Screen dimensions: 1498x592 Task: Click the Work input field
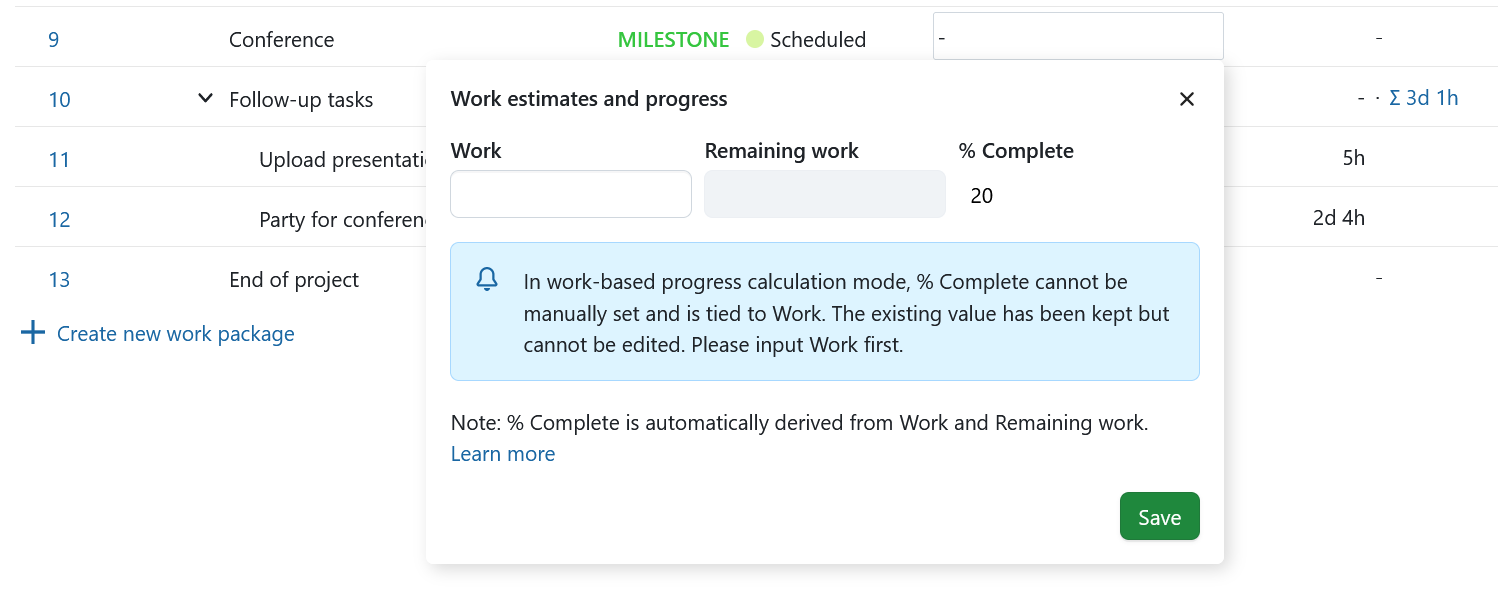pos(570,194)
